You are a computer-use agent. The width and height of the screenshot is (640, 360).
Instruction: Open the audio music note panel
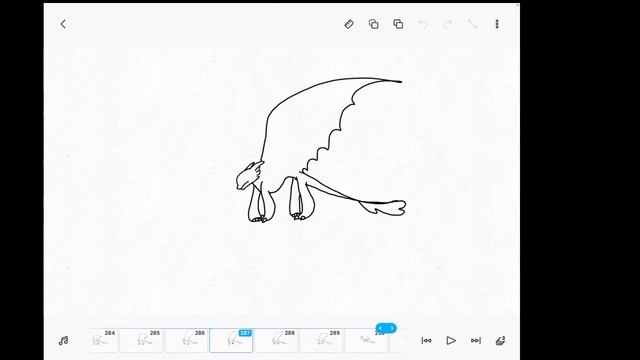point(63,340)
